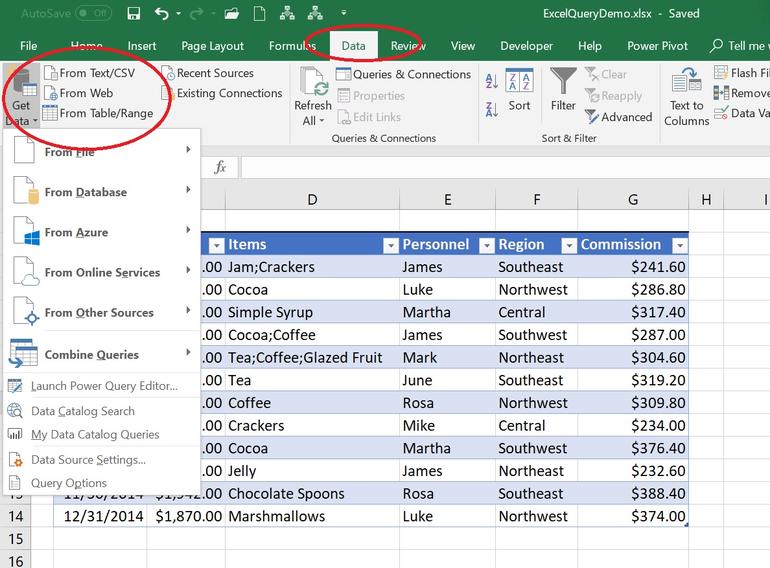This screenshot has height=568, width=770.
Task: Click Existing Connections button
Action: tap(229, 94)
